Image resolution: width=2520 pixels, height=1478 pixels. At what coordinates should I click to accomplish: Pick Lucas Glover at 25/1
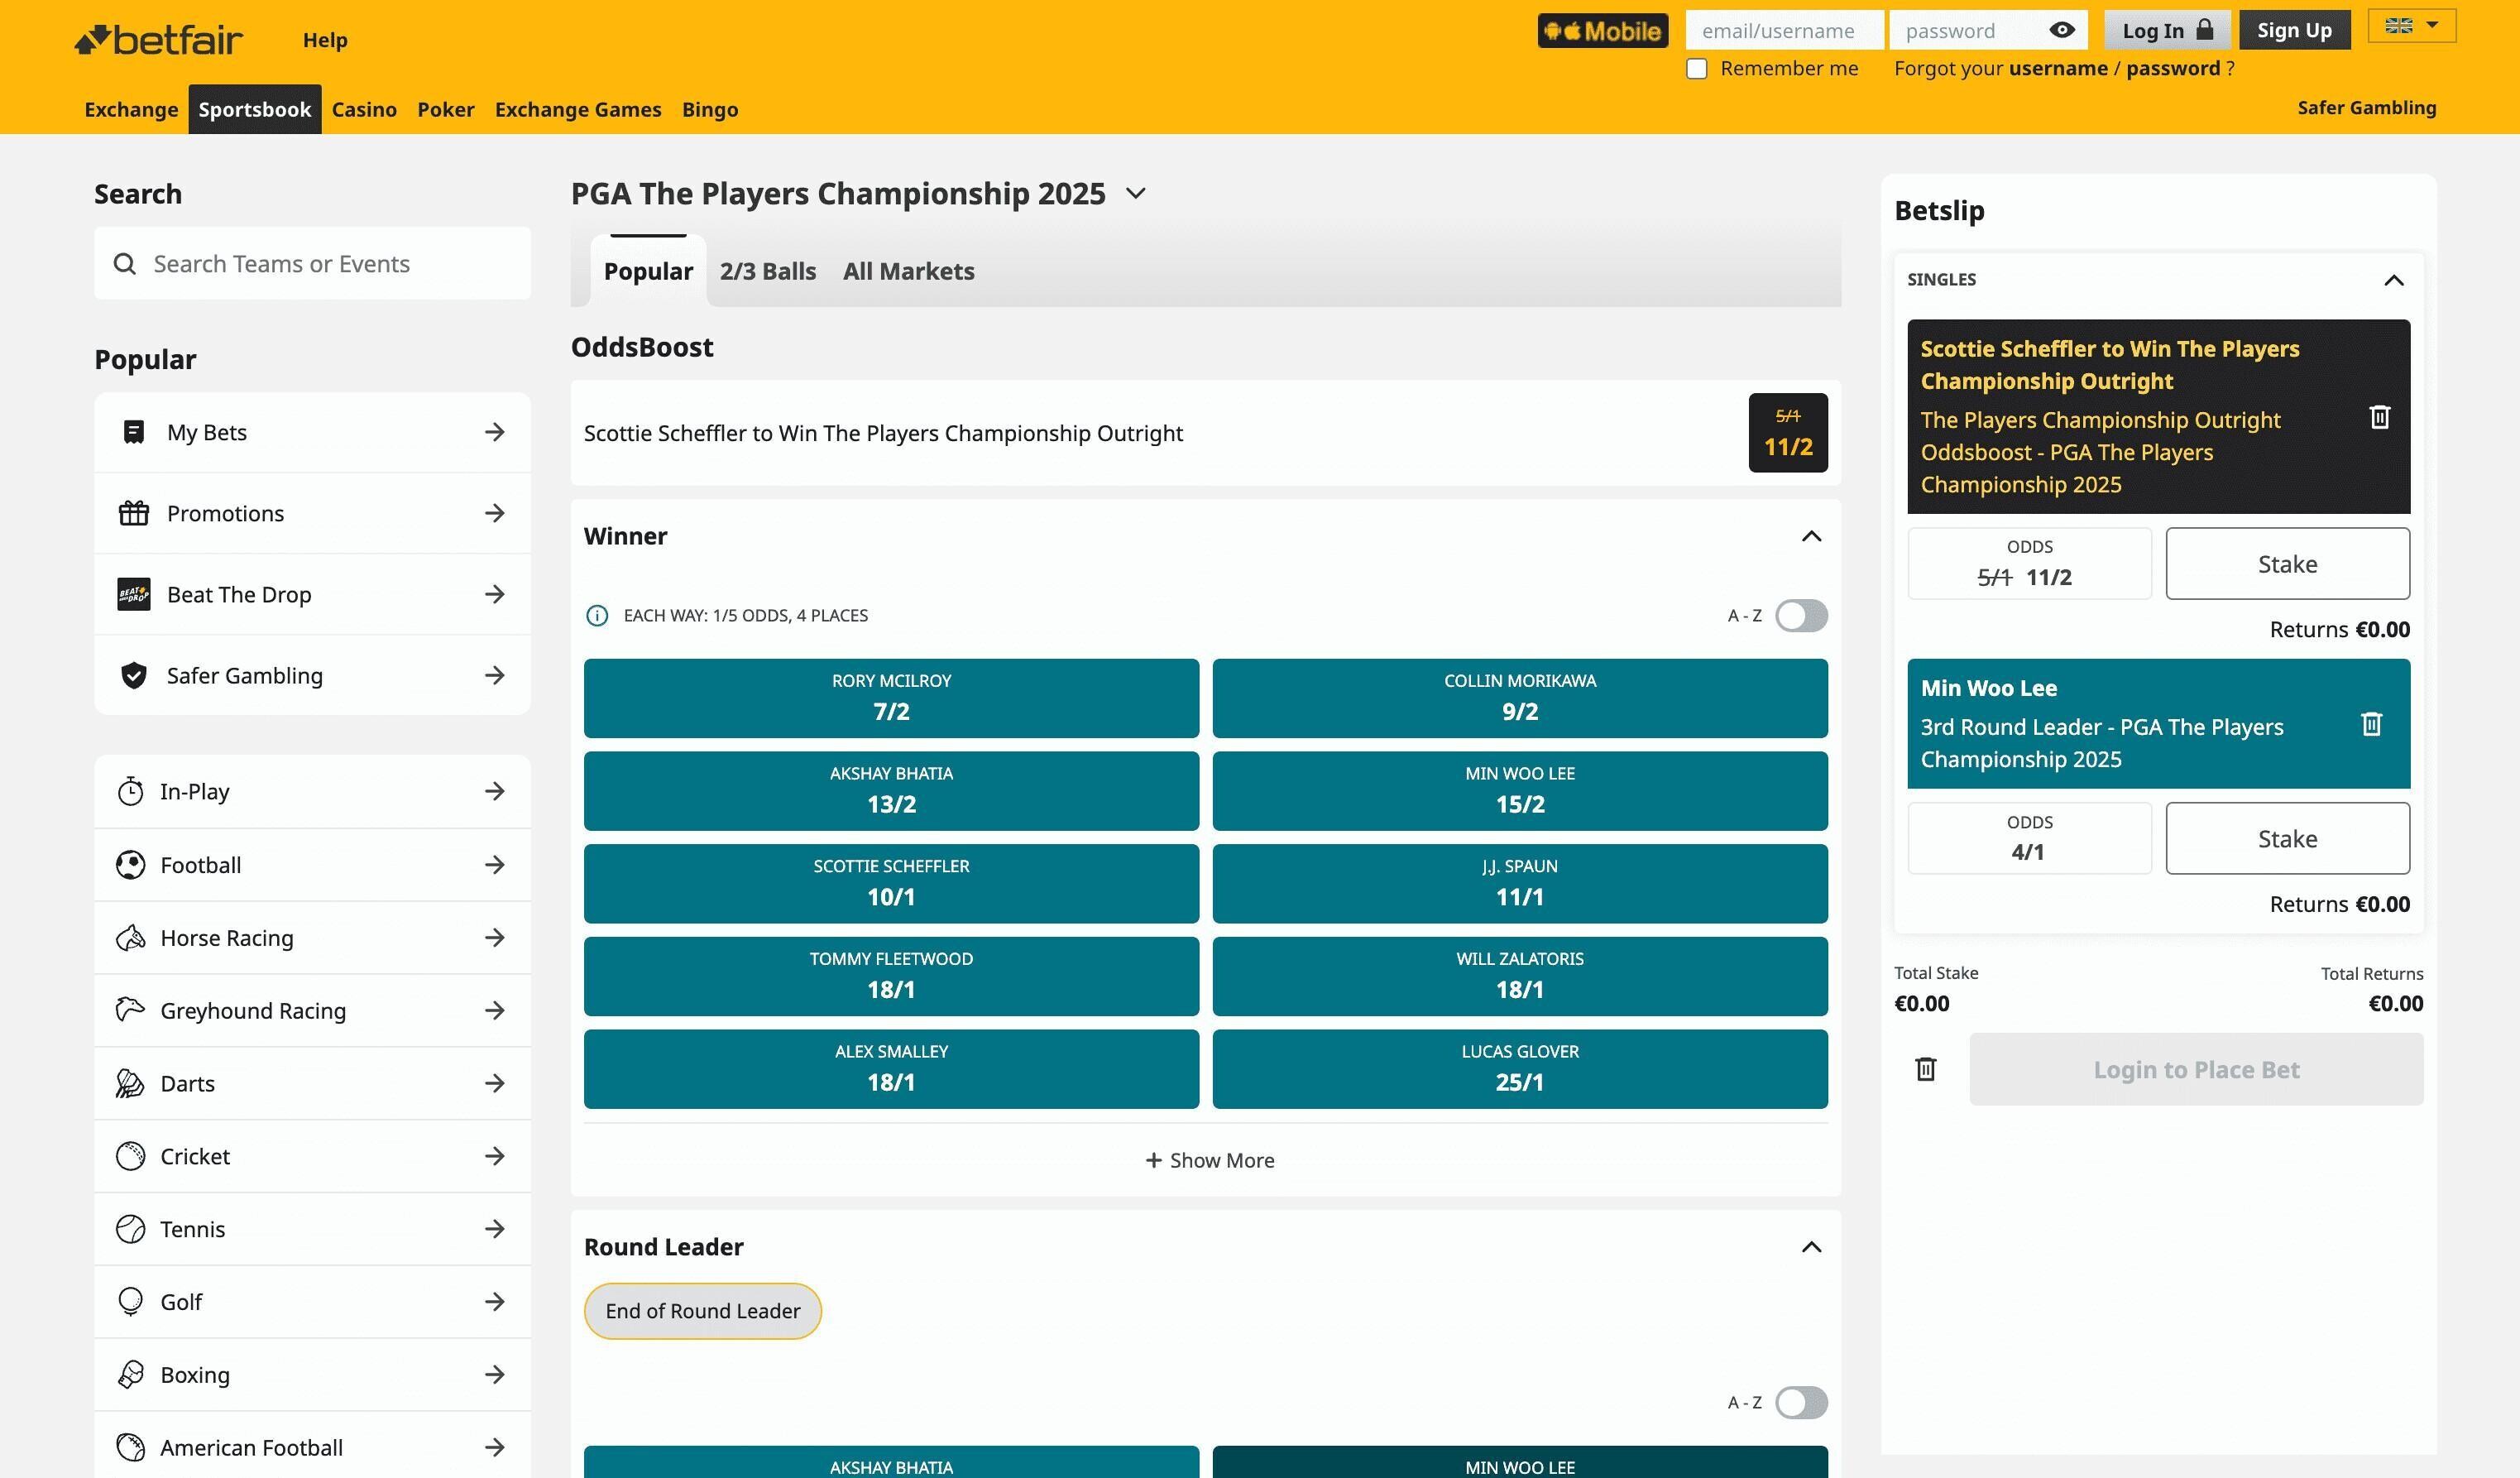click(1519, 1069)
